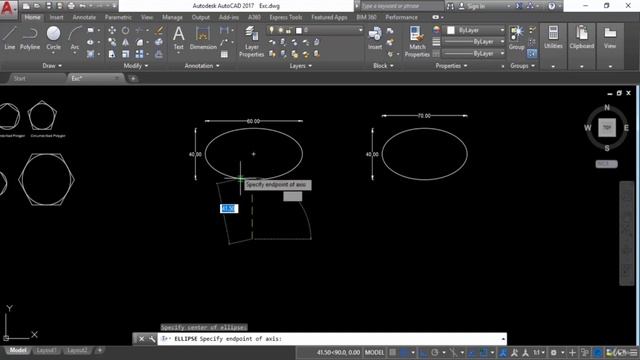This screenshot has height=360, width=640.
Task: Open the layer selection dropdown
Action: (316, 30)
